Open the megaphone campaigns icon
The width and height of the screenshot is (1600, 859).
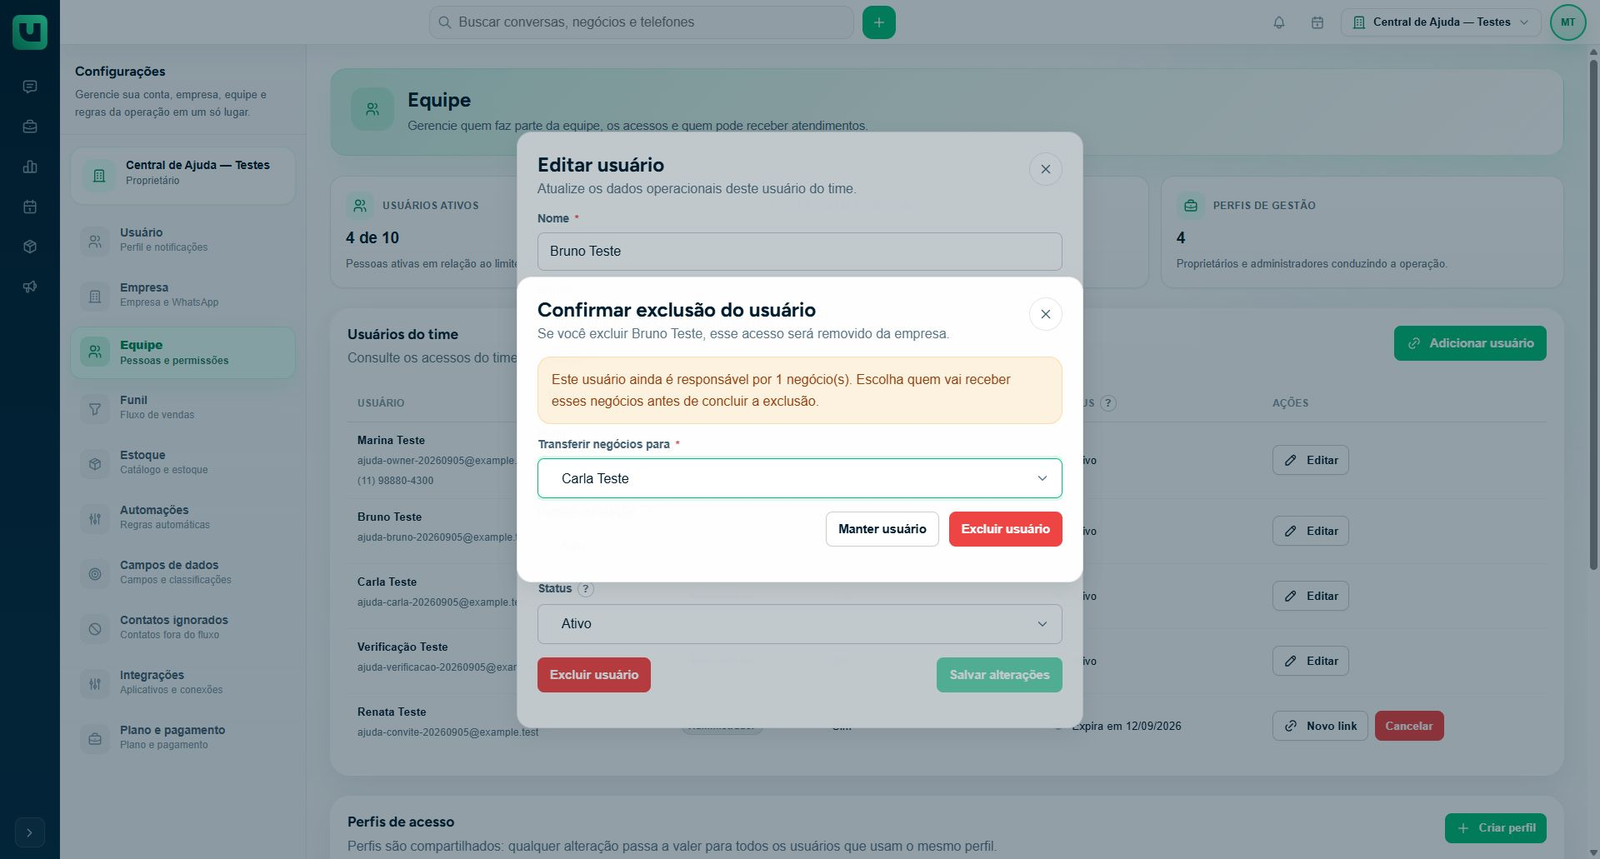[30, 287]
